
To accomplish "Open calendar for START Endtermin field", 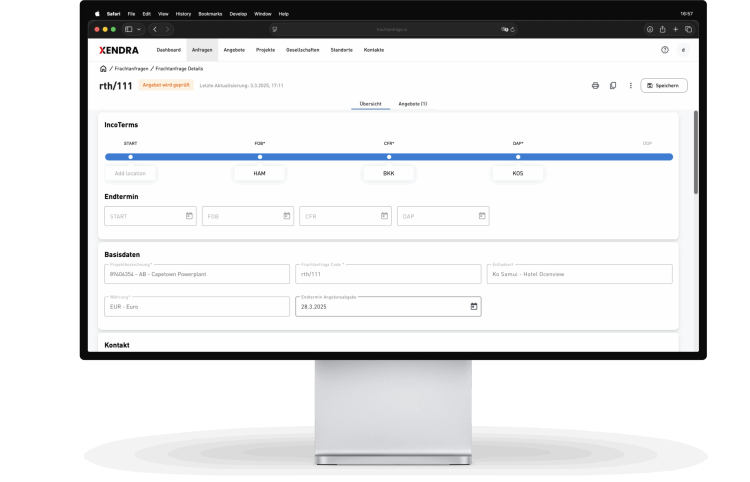I will point(189,216).
